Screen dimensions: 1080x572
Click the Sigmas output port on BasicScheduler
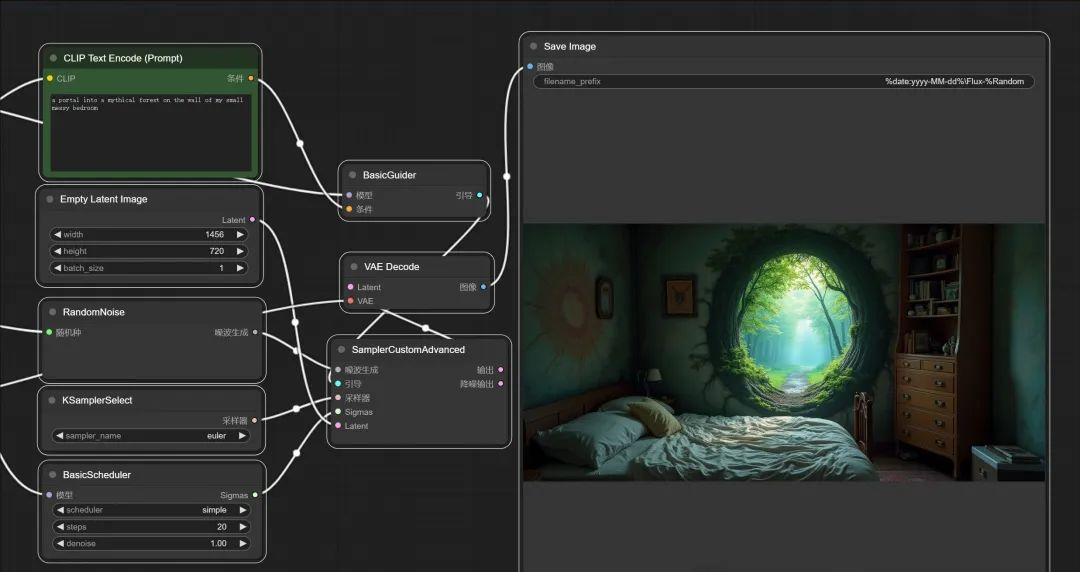point(255,494)
